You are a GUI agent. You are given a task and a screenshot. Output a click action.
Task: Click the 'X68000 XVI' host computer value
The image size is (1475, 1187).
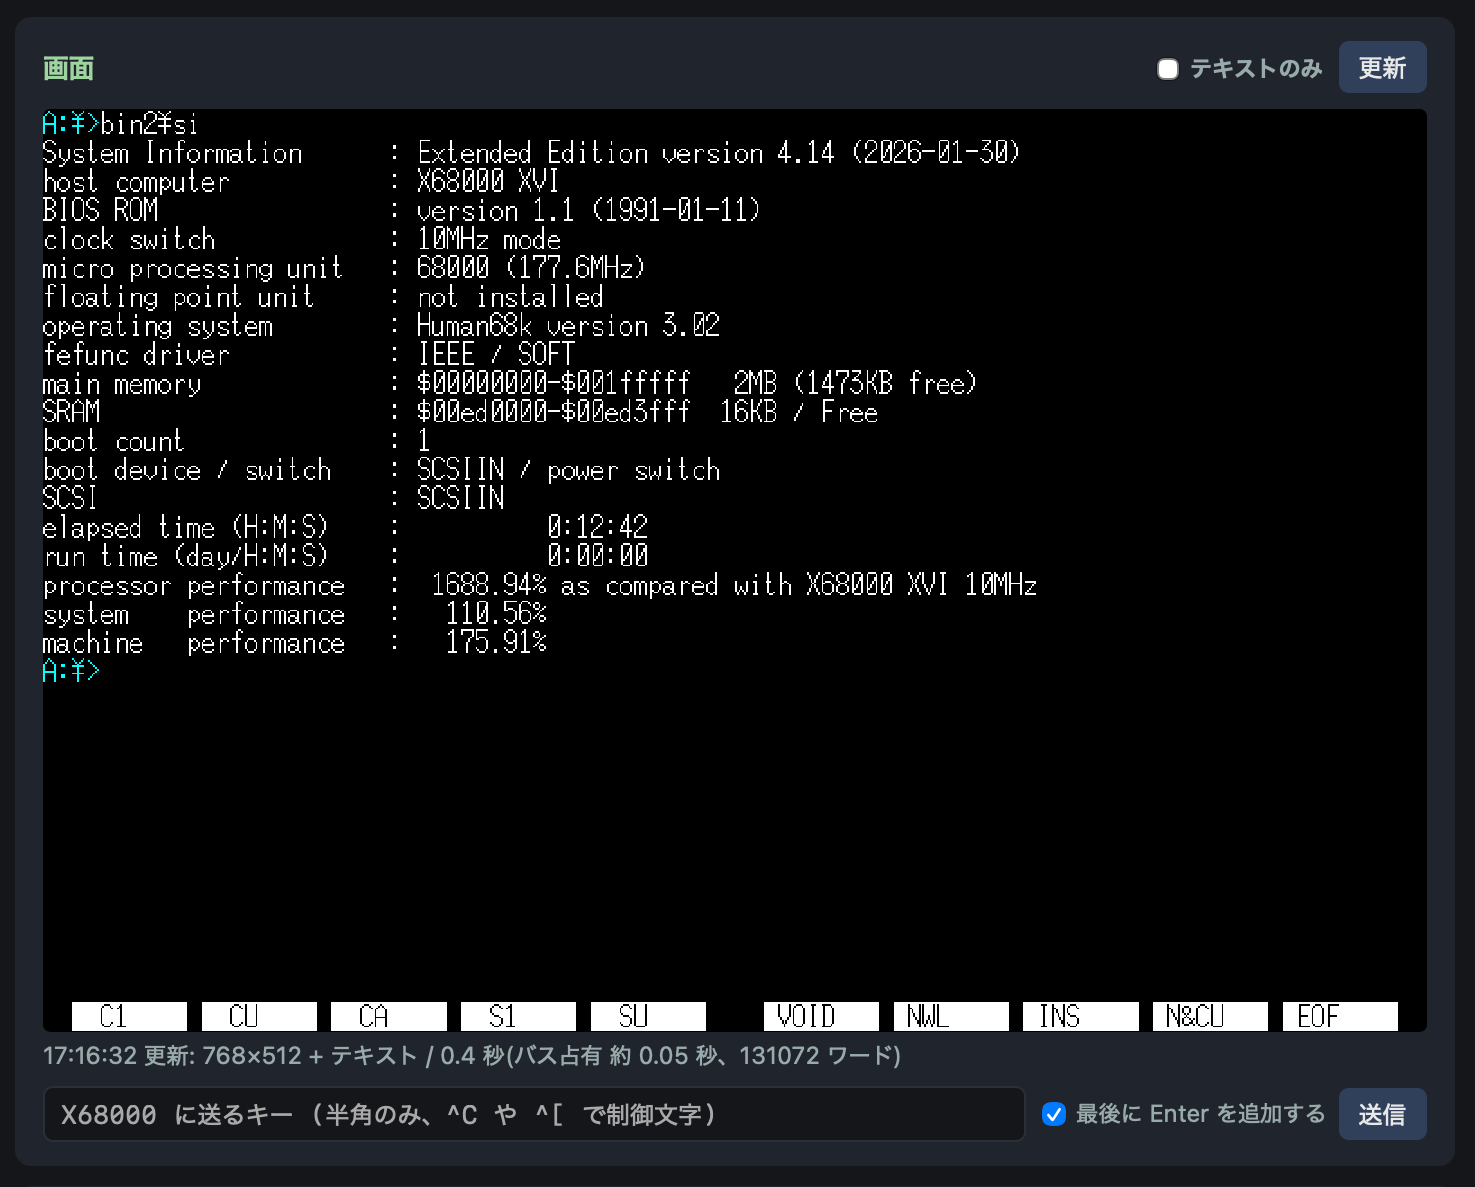click(488, 182)
